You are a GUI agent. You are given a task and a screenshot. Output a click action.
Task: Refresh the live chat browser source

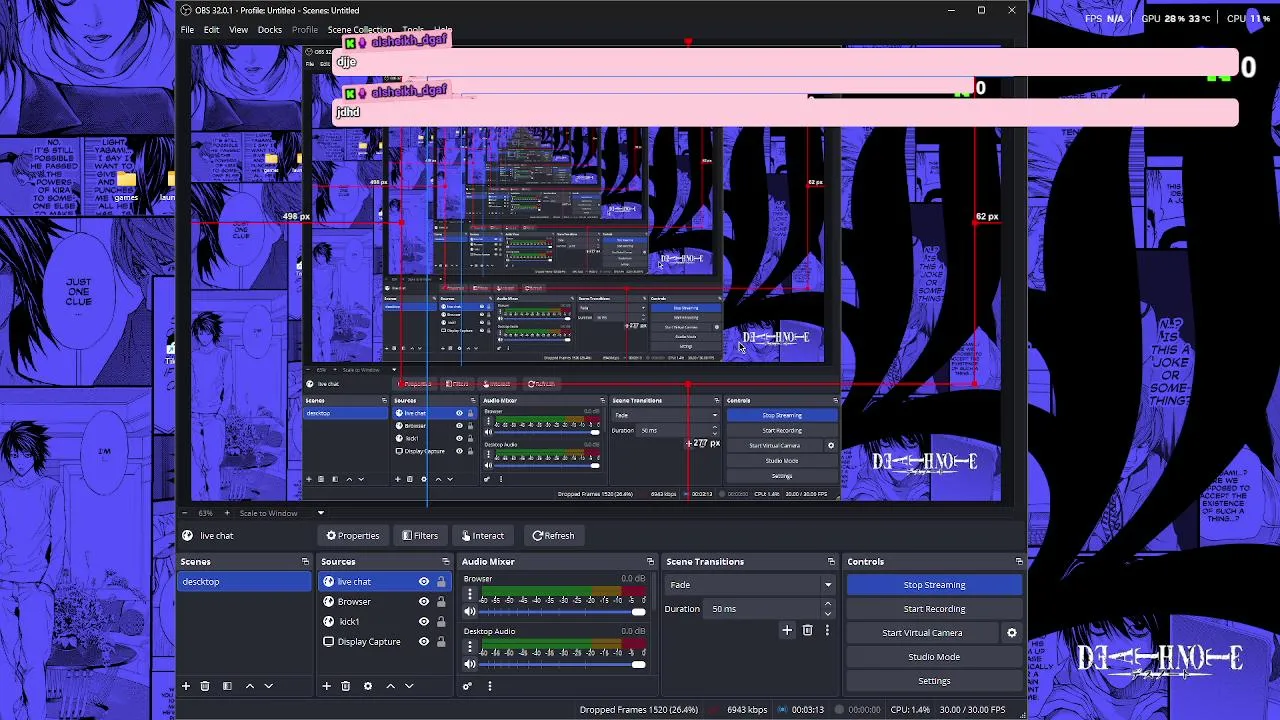pyautogui.click(x=553, y=536)
